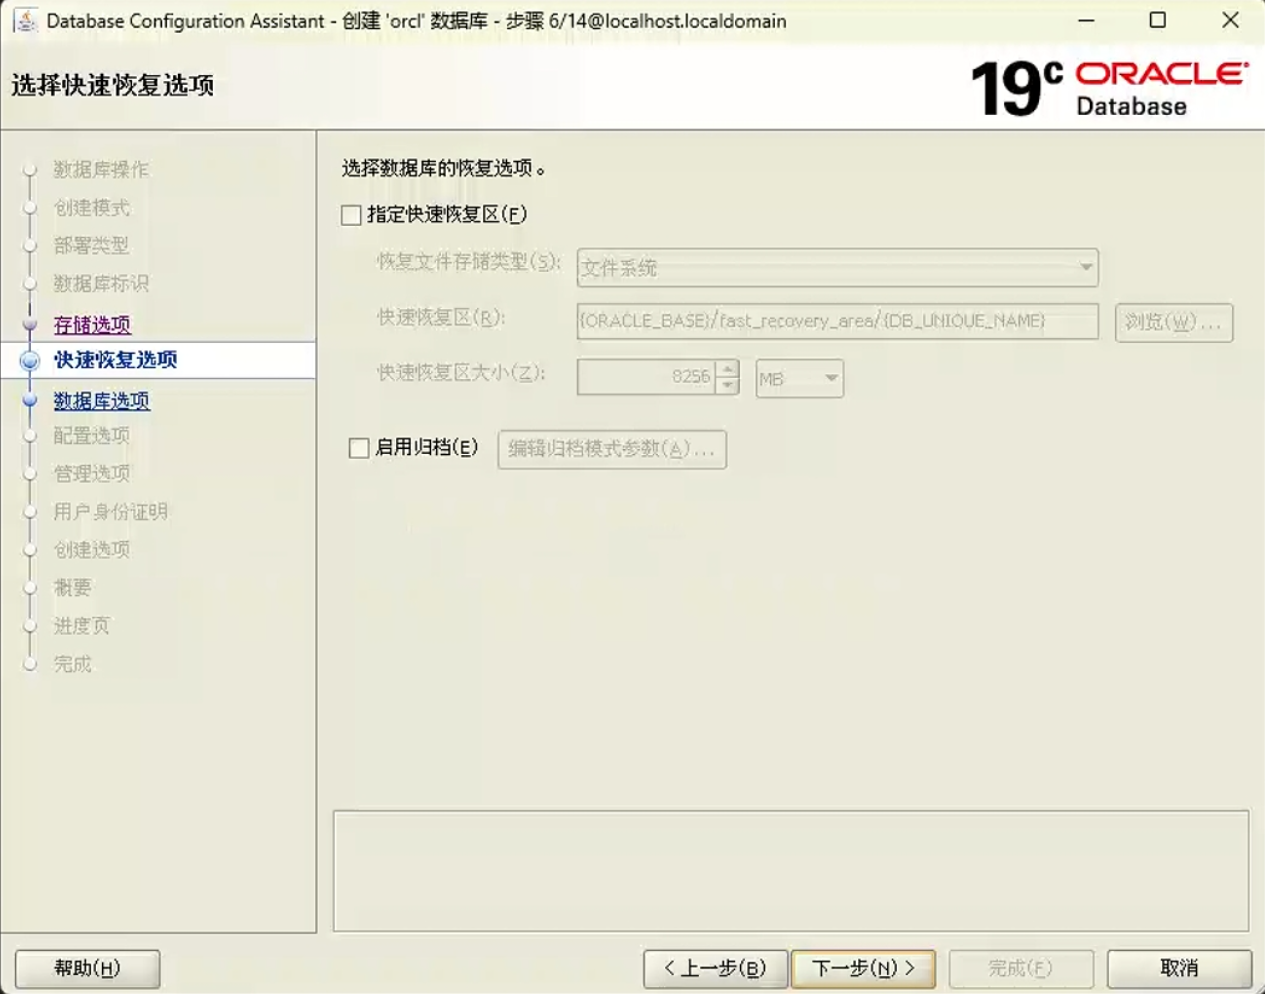The width and height of the screenshot is (1265, 994).
Task: Click the Java app icon in title bar
Action: click(25, 20)
